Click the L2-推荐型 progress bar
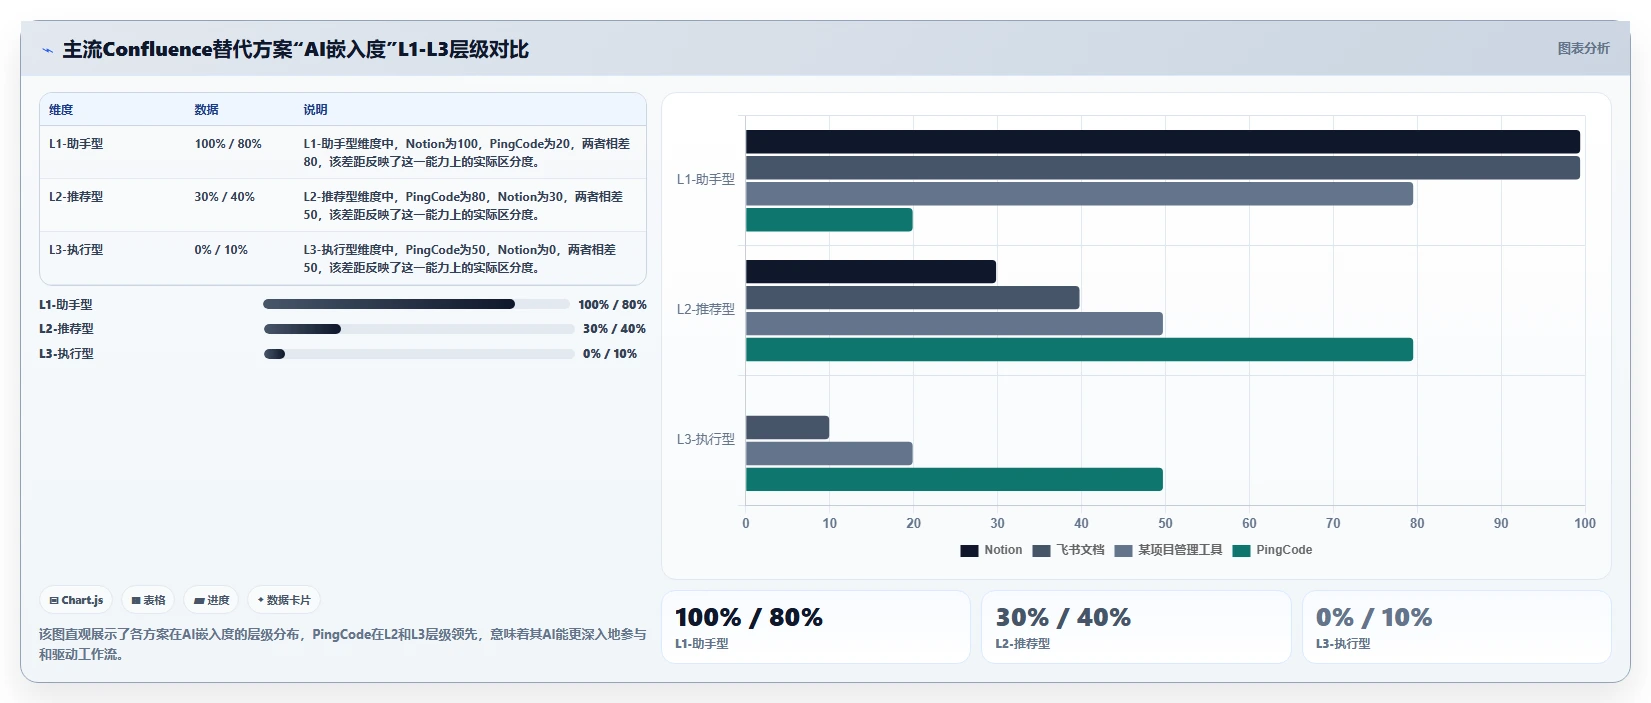This screenshot has height=703, width=1651. [x=419, y=329]
